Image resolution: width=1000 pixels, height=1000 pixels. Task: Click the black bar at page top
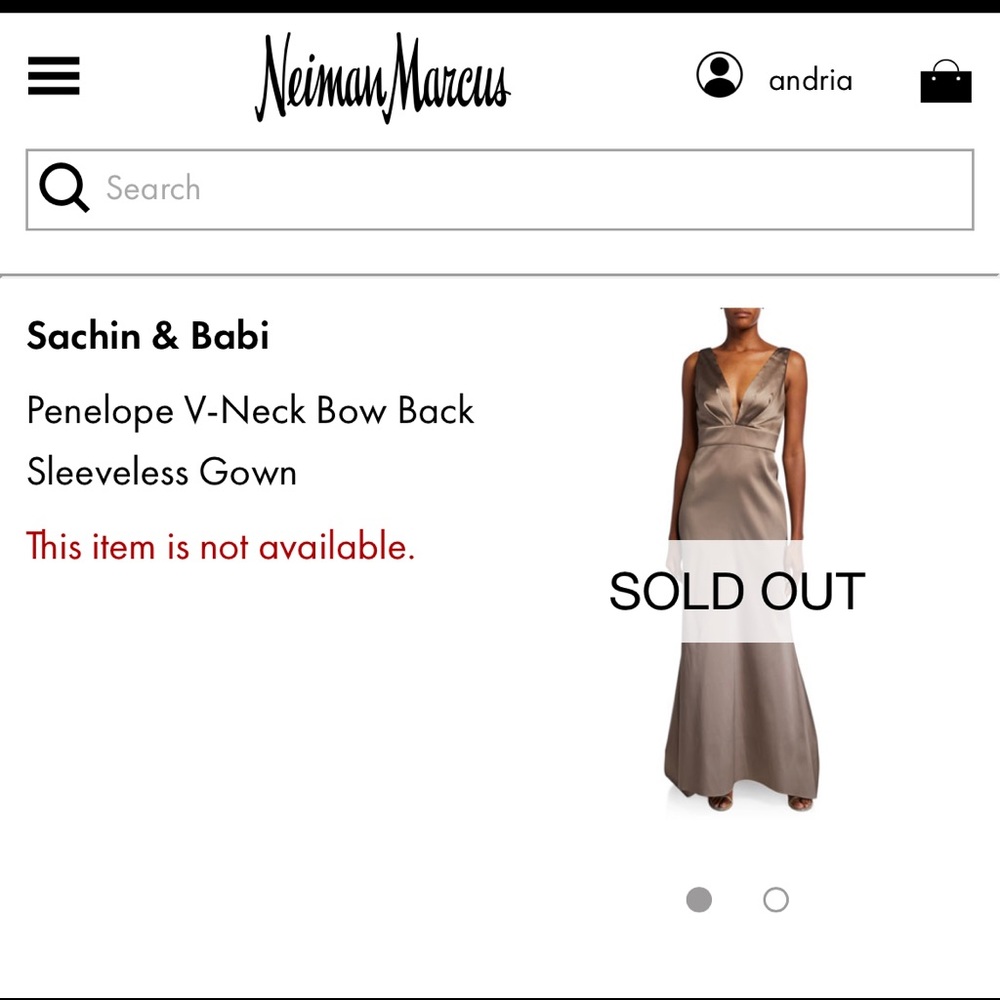click(x=500, y=6)
